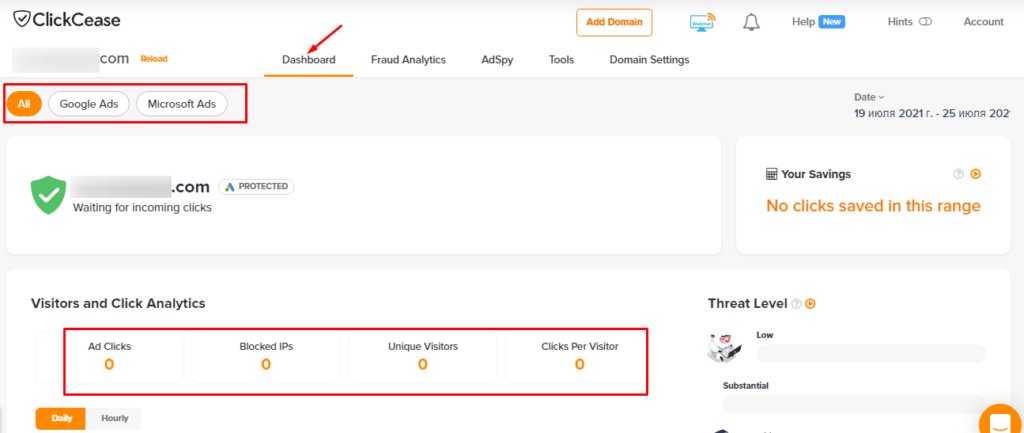Expand the Date dropdown
This screenshot has width=1024, height=433.
[x=869, y=97]
